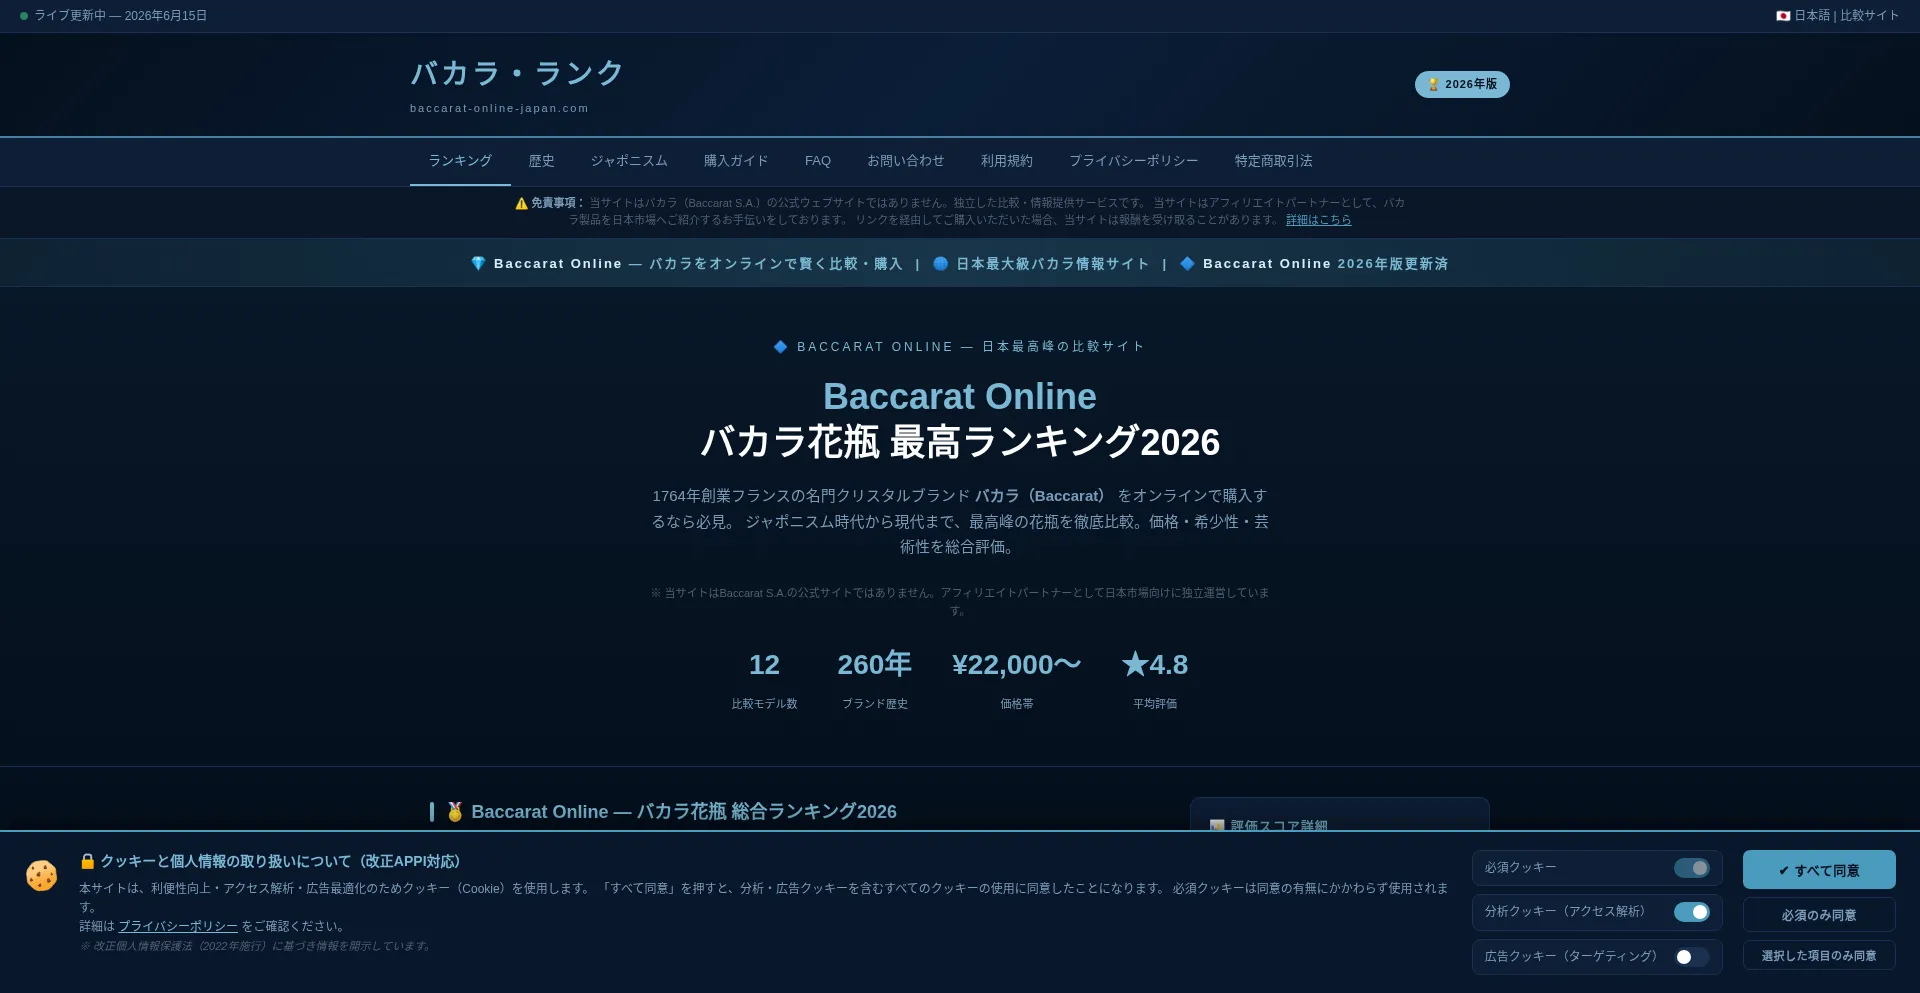Click the 2026年版 badge
1920x993 pixels.
(x=1462, y=84)
